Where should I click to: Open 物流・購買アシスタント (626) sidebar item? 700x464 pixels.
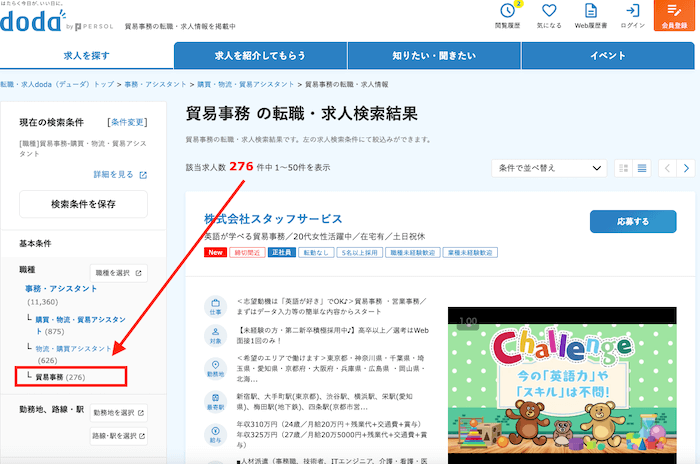(x=74, y=349)
